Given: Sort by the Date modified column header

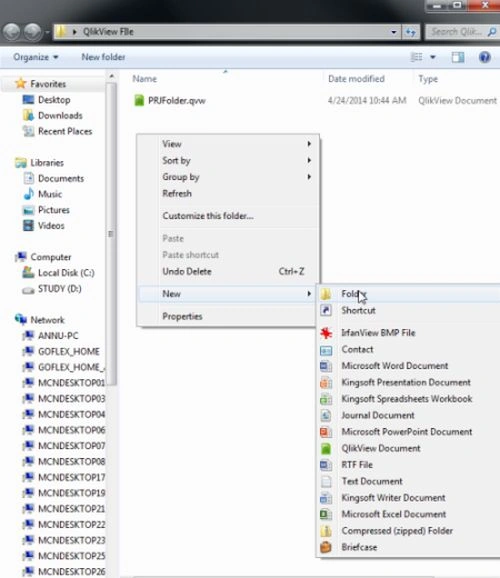Looking at the screenshot, I should [x=356, y=79].
